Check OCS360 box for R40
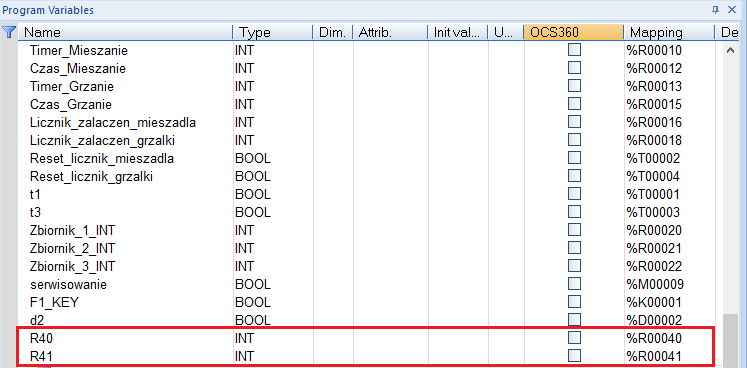This screenshot has height=368, width=747. (575, 337)
